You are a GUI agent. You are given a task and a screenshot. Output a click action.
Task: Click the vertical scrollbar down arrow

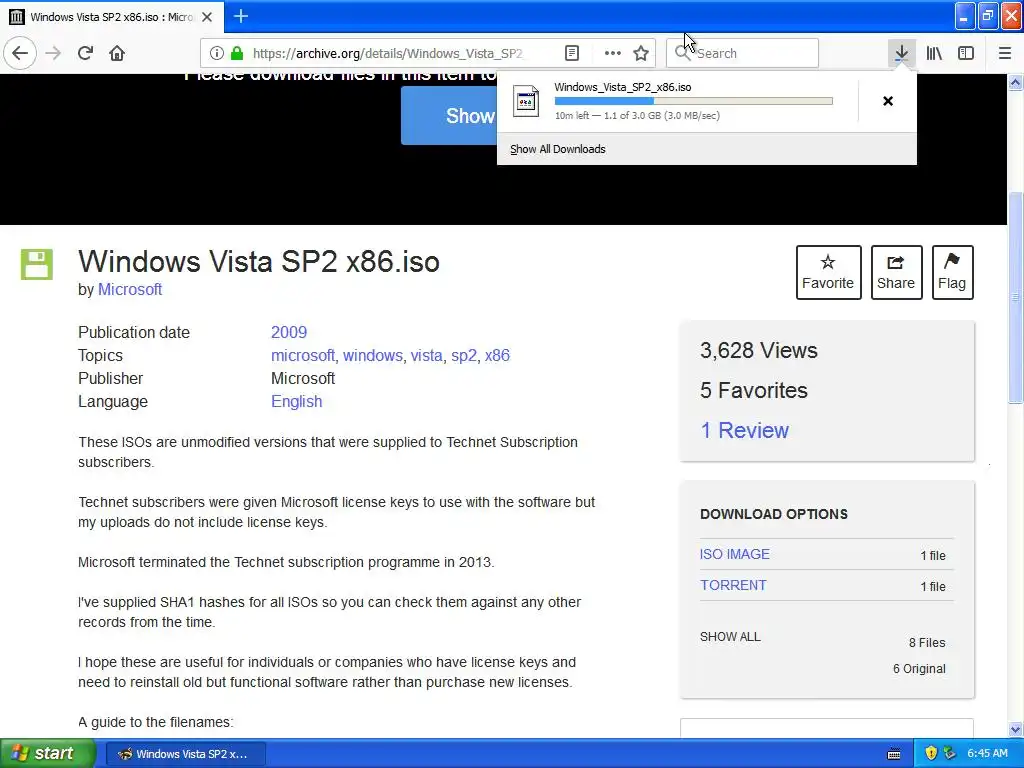coord(1016,729)
